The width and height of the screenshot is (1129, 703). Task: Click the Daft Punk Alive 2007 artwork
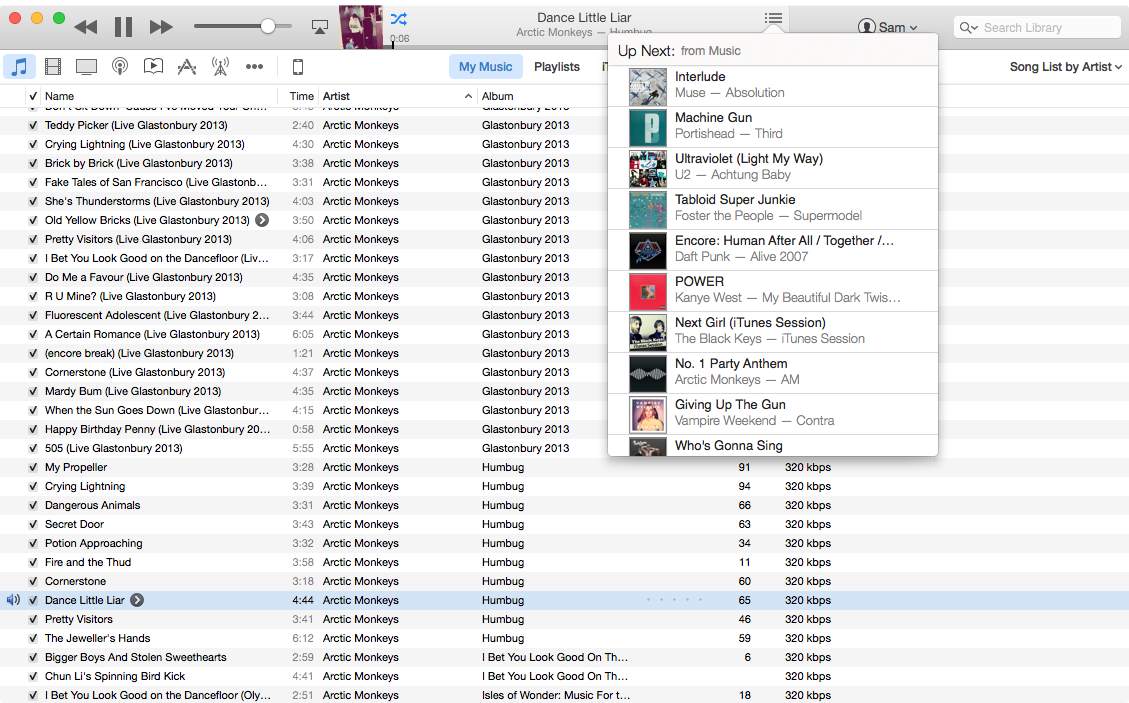point(648,251)
